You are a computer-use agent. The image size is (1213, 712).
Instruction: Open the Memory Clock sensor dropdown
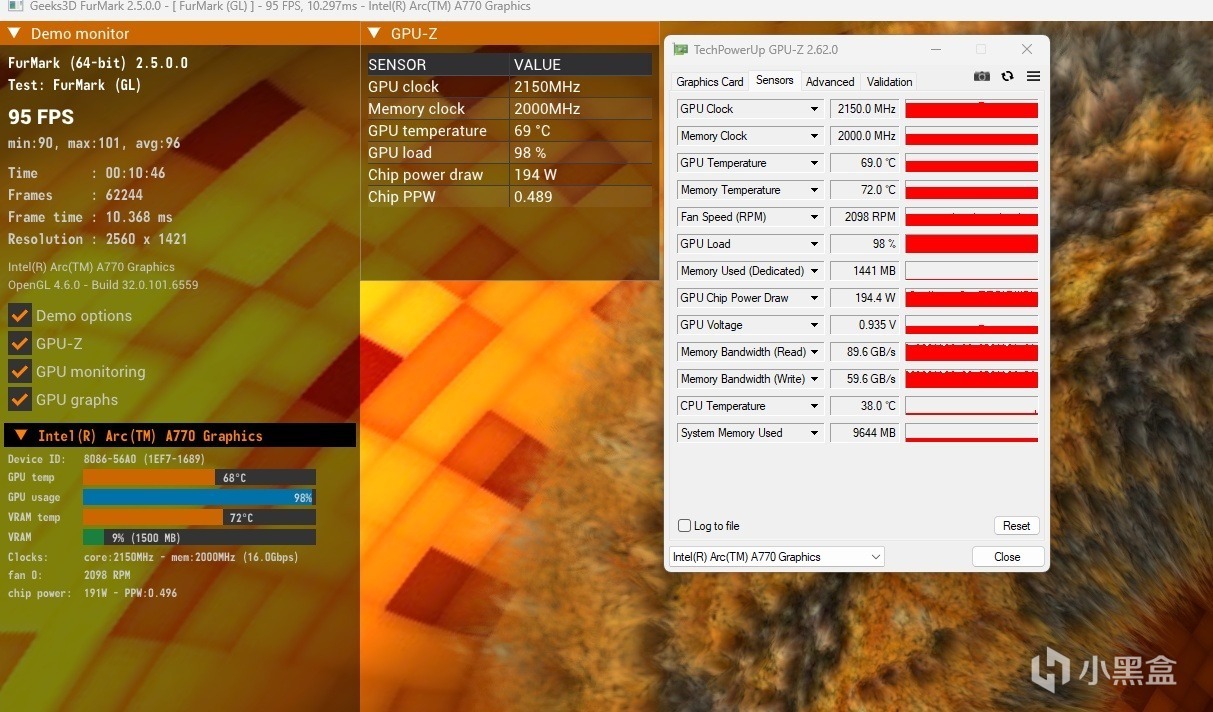(x=815, y=136)
